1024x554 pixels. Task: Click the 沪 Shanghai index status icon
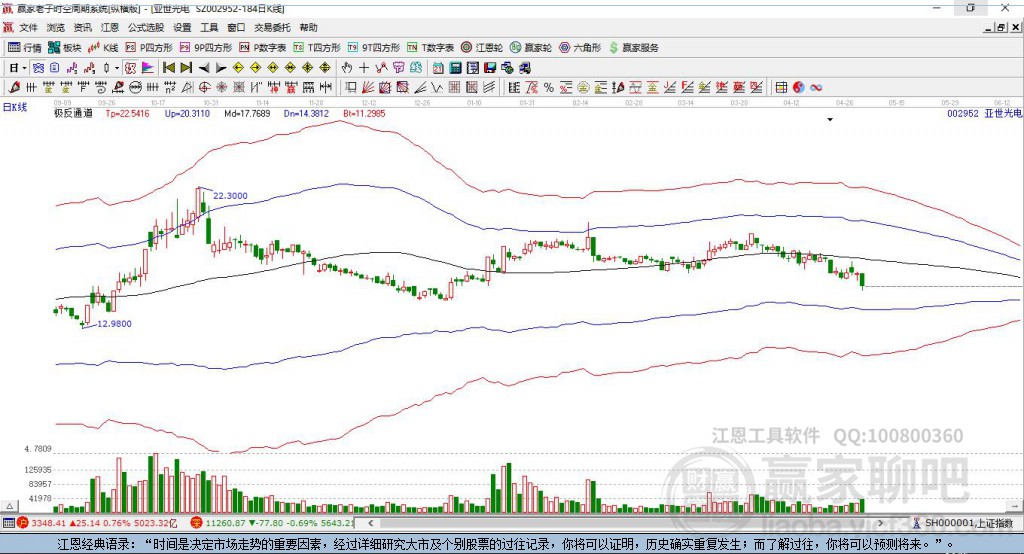tap(23, 523)
